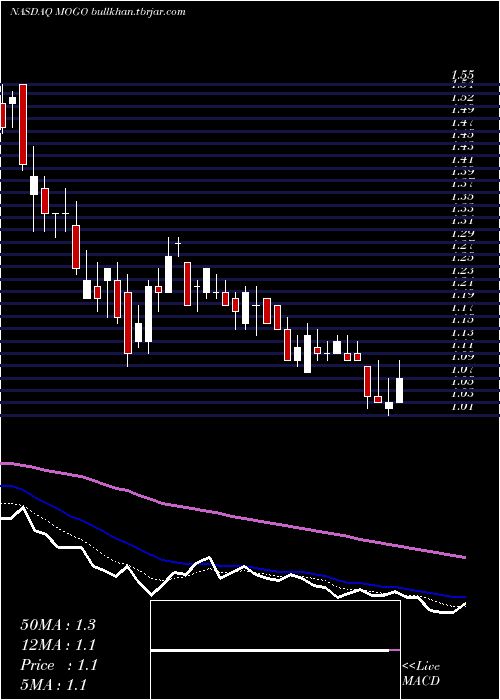Click the last white candlestick on chart

click(x=400, y=390)
